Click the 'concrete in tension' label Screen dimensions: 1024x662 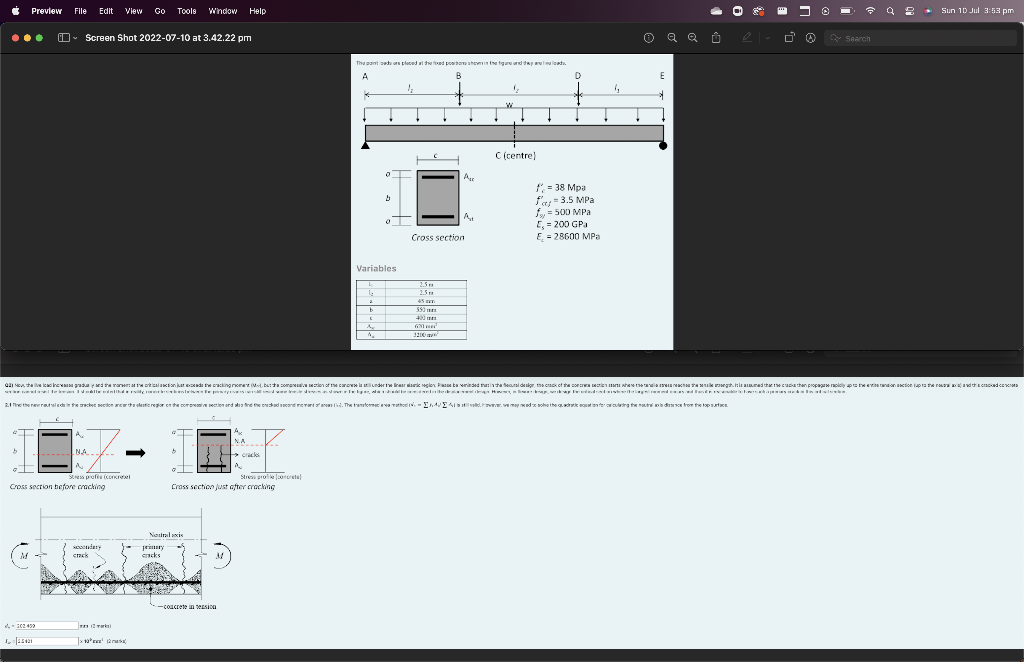click(189, 607)
